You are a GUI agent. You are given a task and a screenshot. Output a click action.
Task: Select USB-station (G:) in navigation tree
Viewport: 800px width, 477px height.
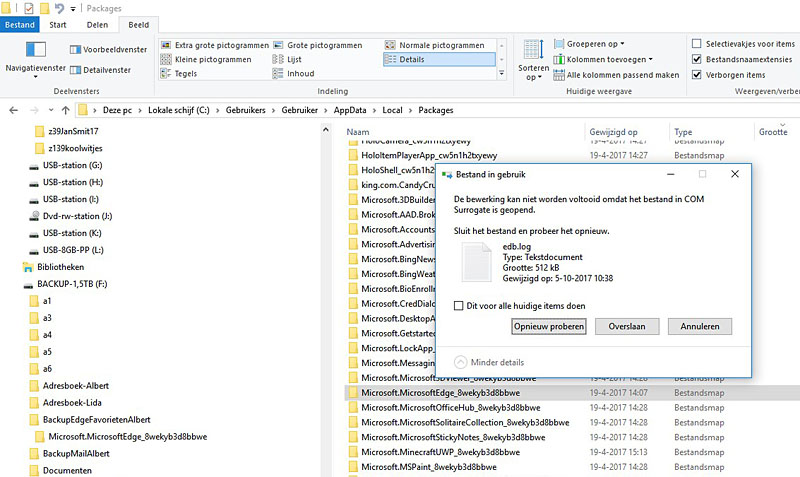coord(72,165)
